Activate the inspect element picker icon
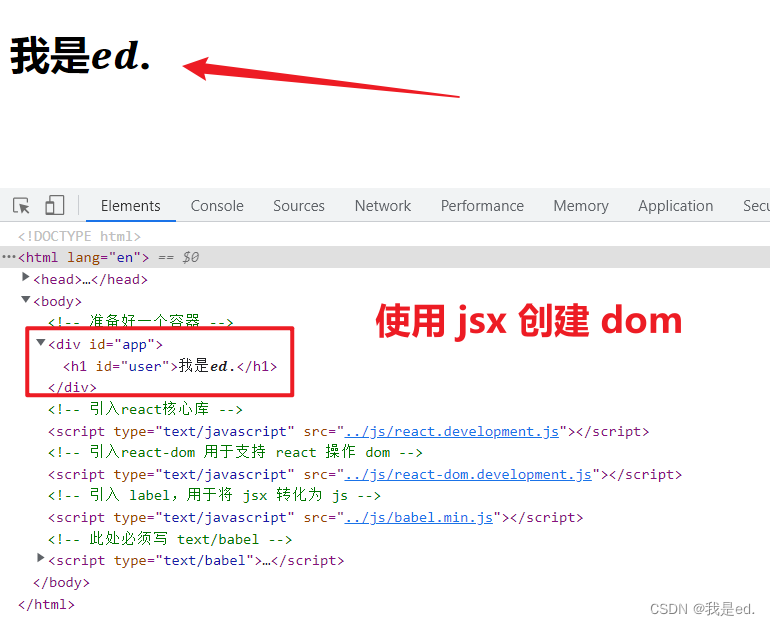The height and width of the screenshot is (626, 770). 22,205
